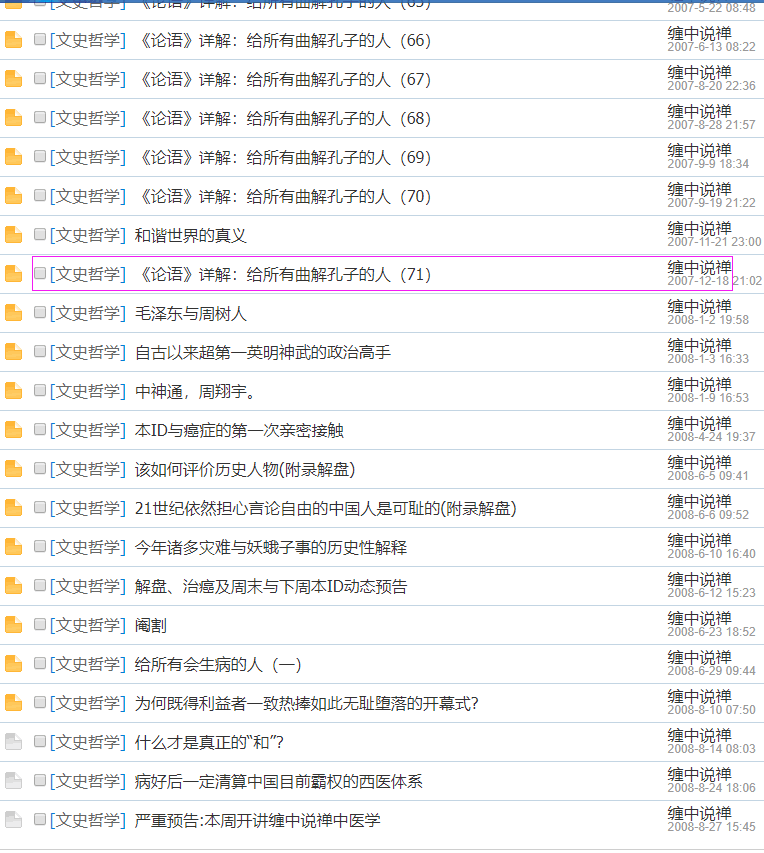This screenshot has width=764, height=853.
Task: Click [文史哲学] tag on 中神通，周翔宇。 row
Action: (88, 392)
